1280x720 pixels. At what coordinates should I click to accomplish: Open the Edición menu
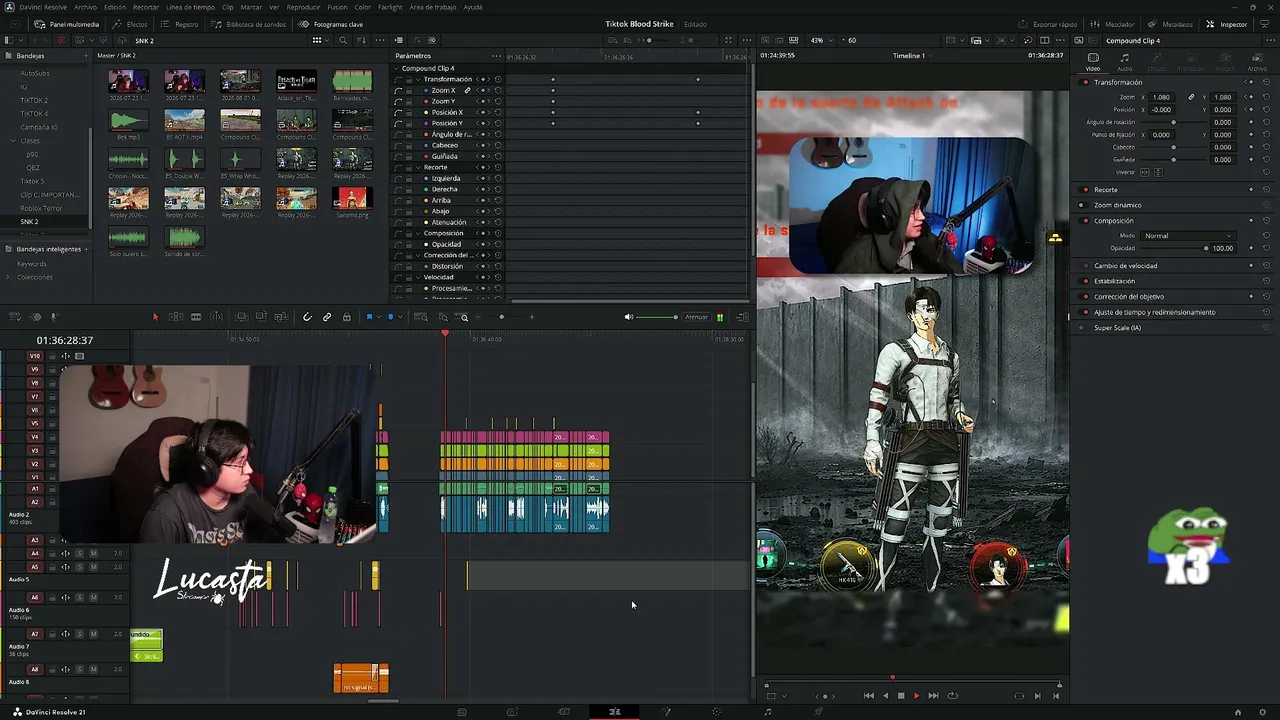(x=115, y=7)
